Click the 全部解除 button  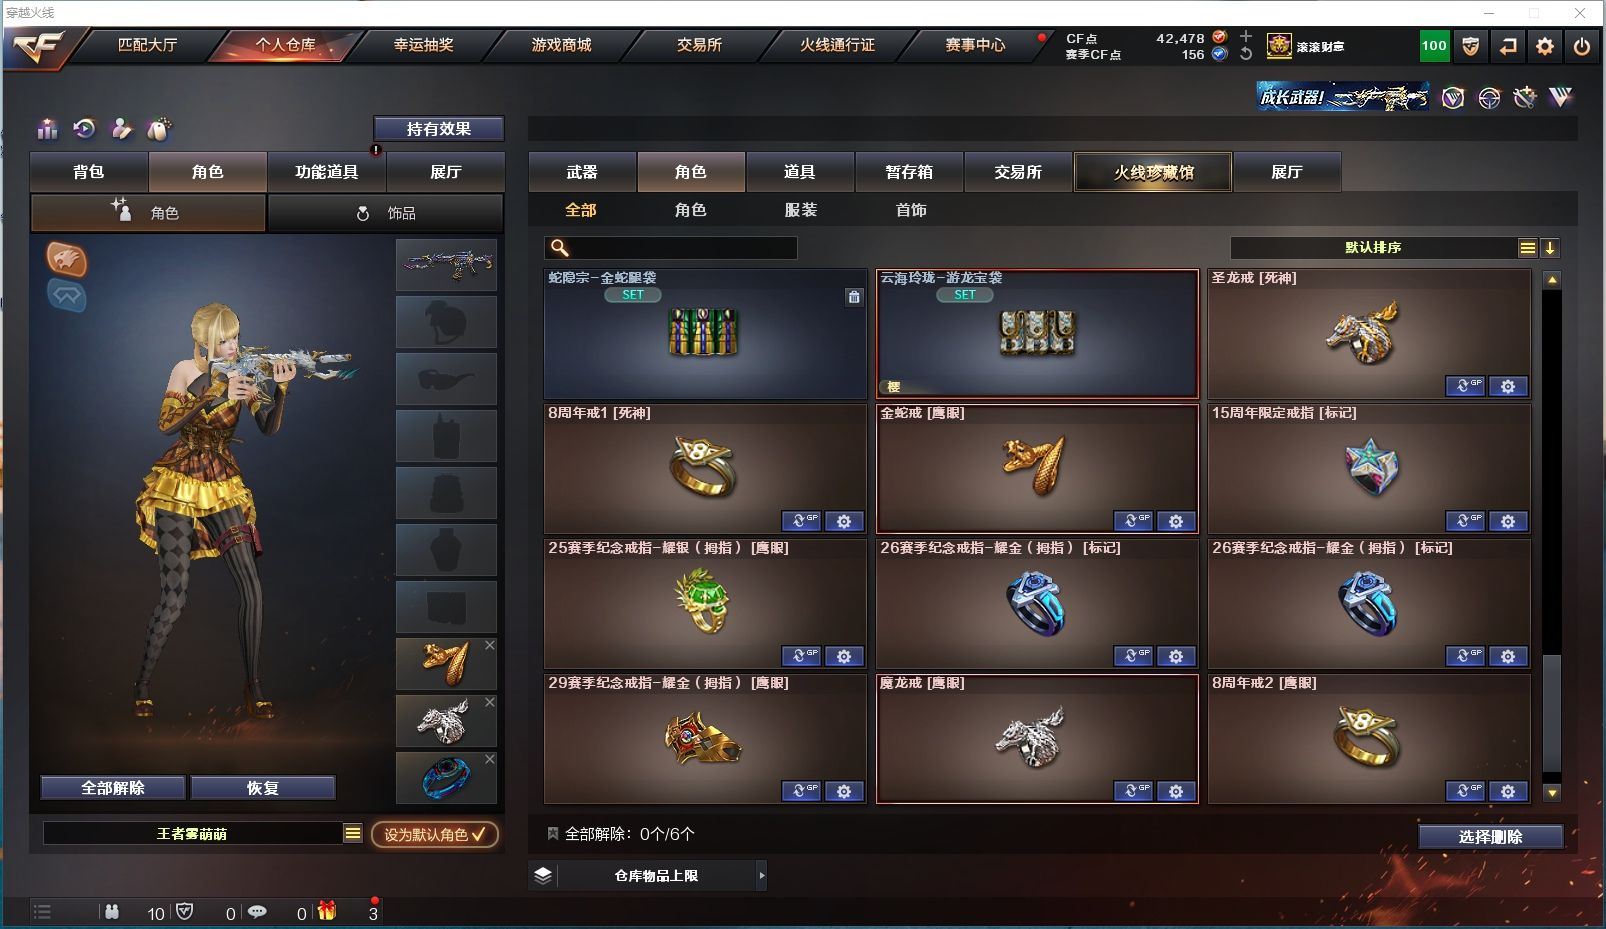(x=113, y=788)
